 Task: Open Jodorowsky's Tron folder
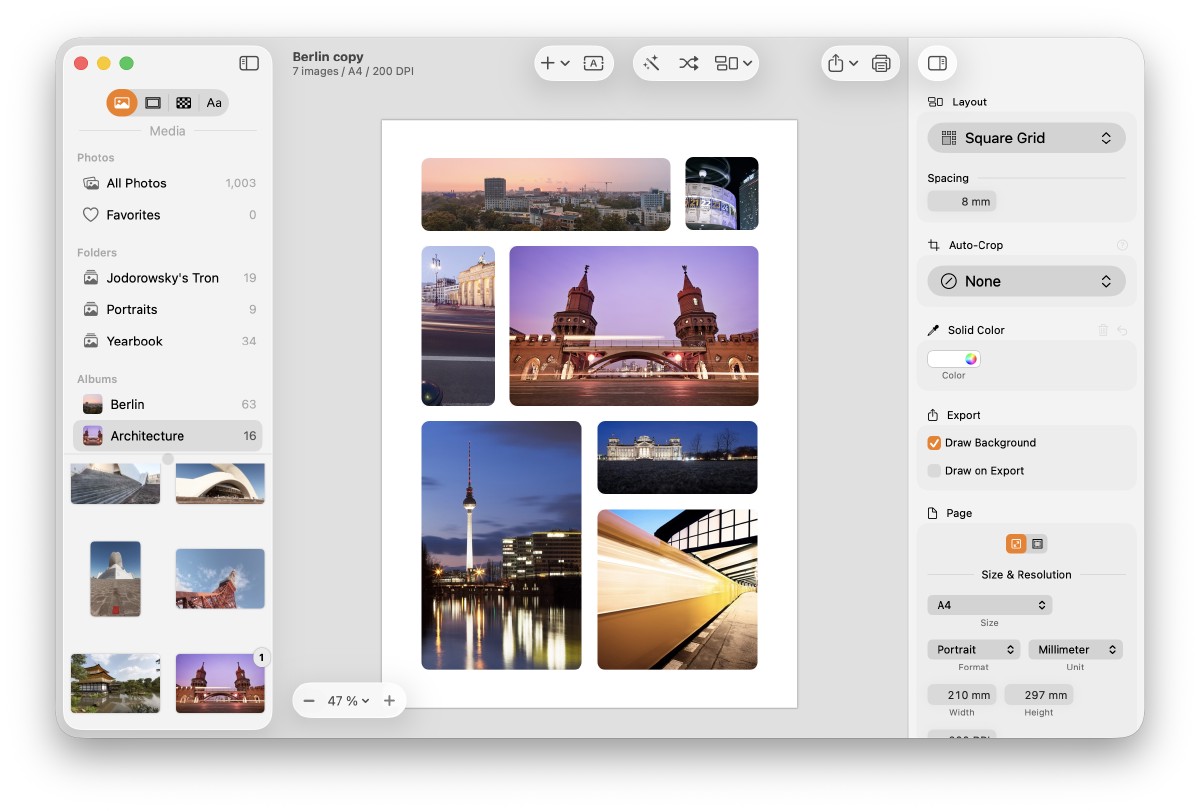[x=168, y=278]
